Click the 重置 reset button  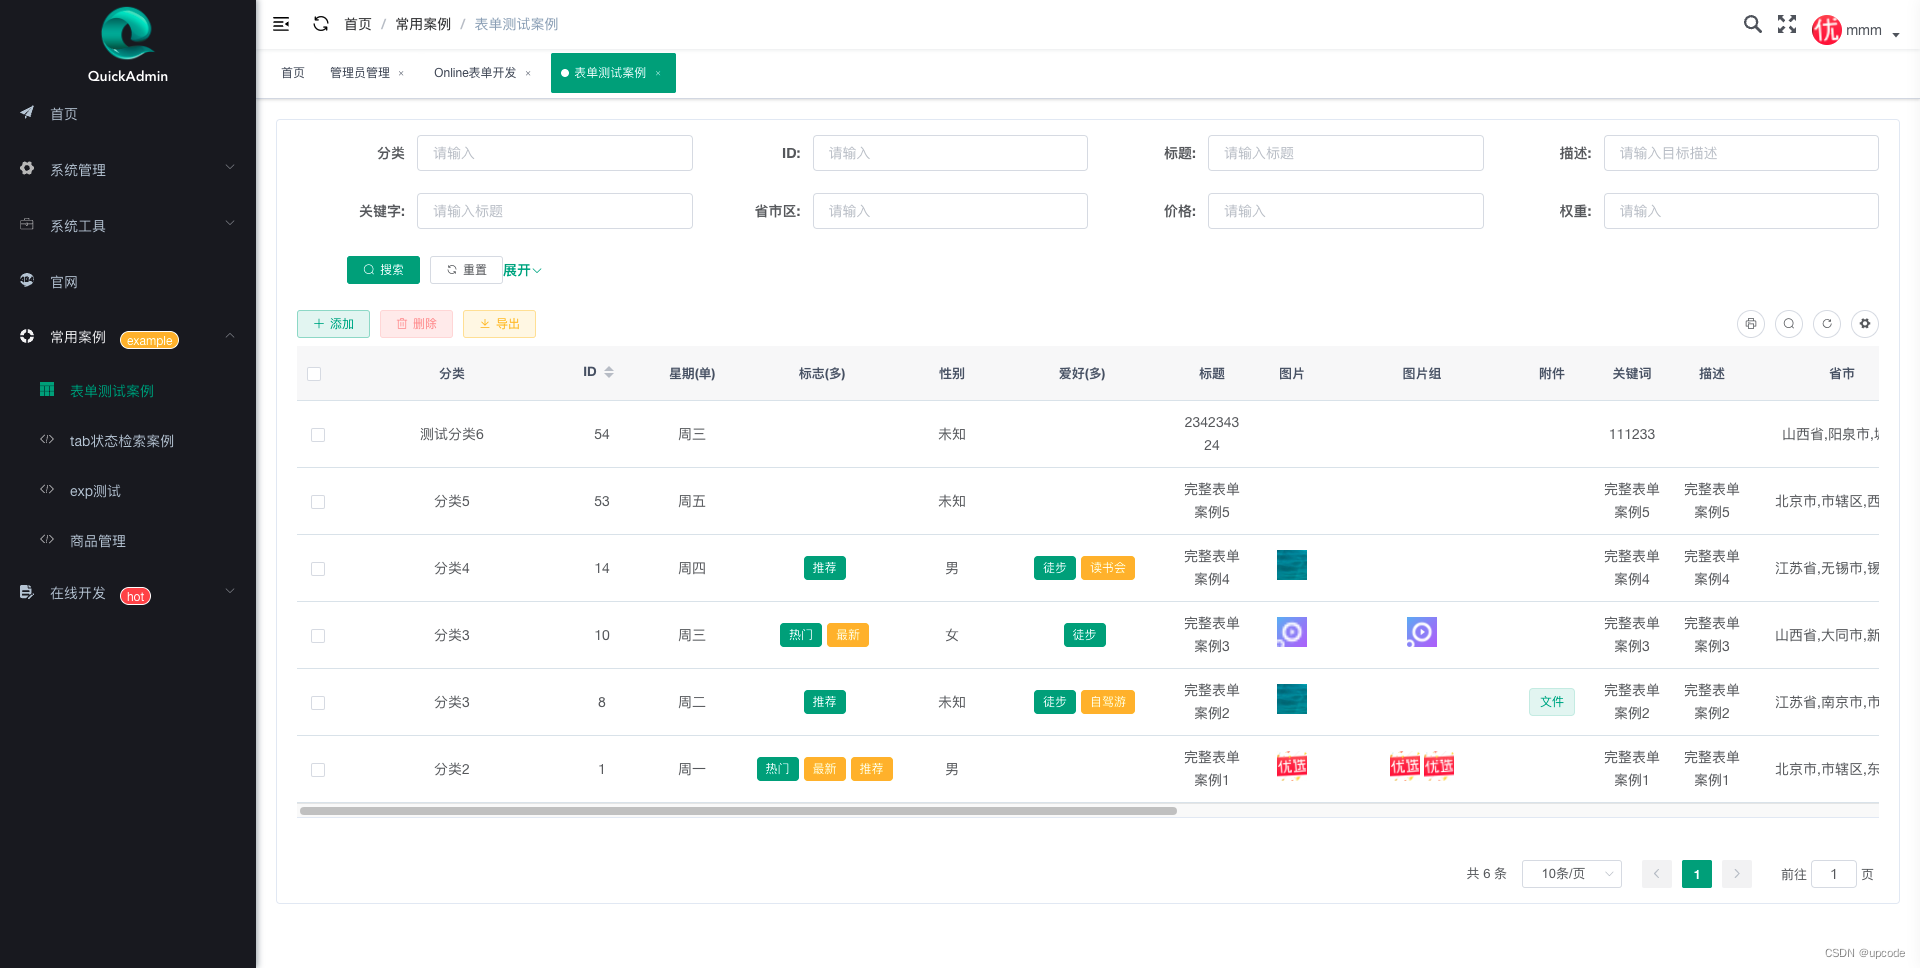click(x=466, y=270)
